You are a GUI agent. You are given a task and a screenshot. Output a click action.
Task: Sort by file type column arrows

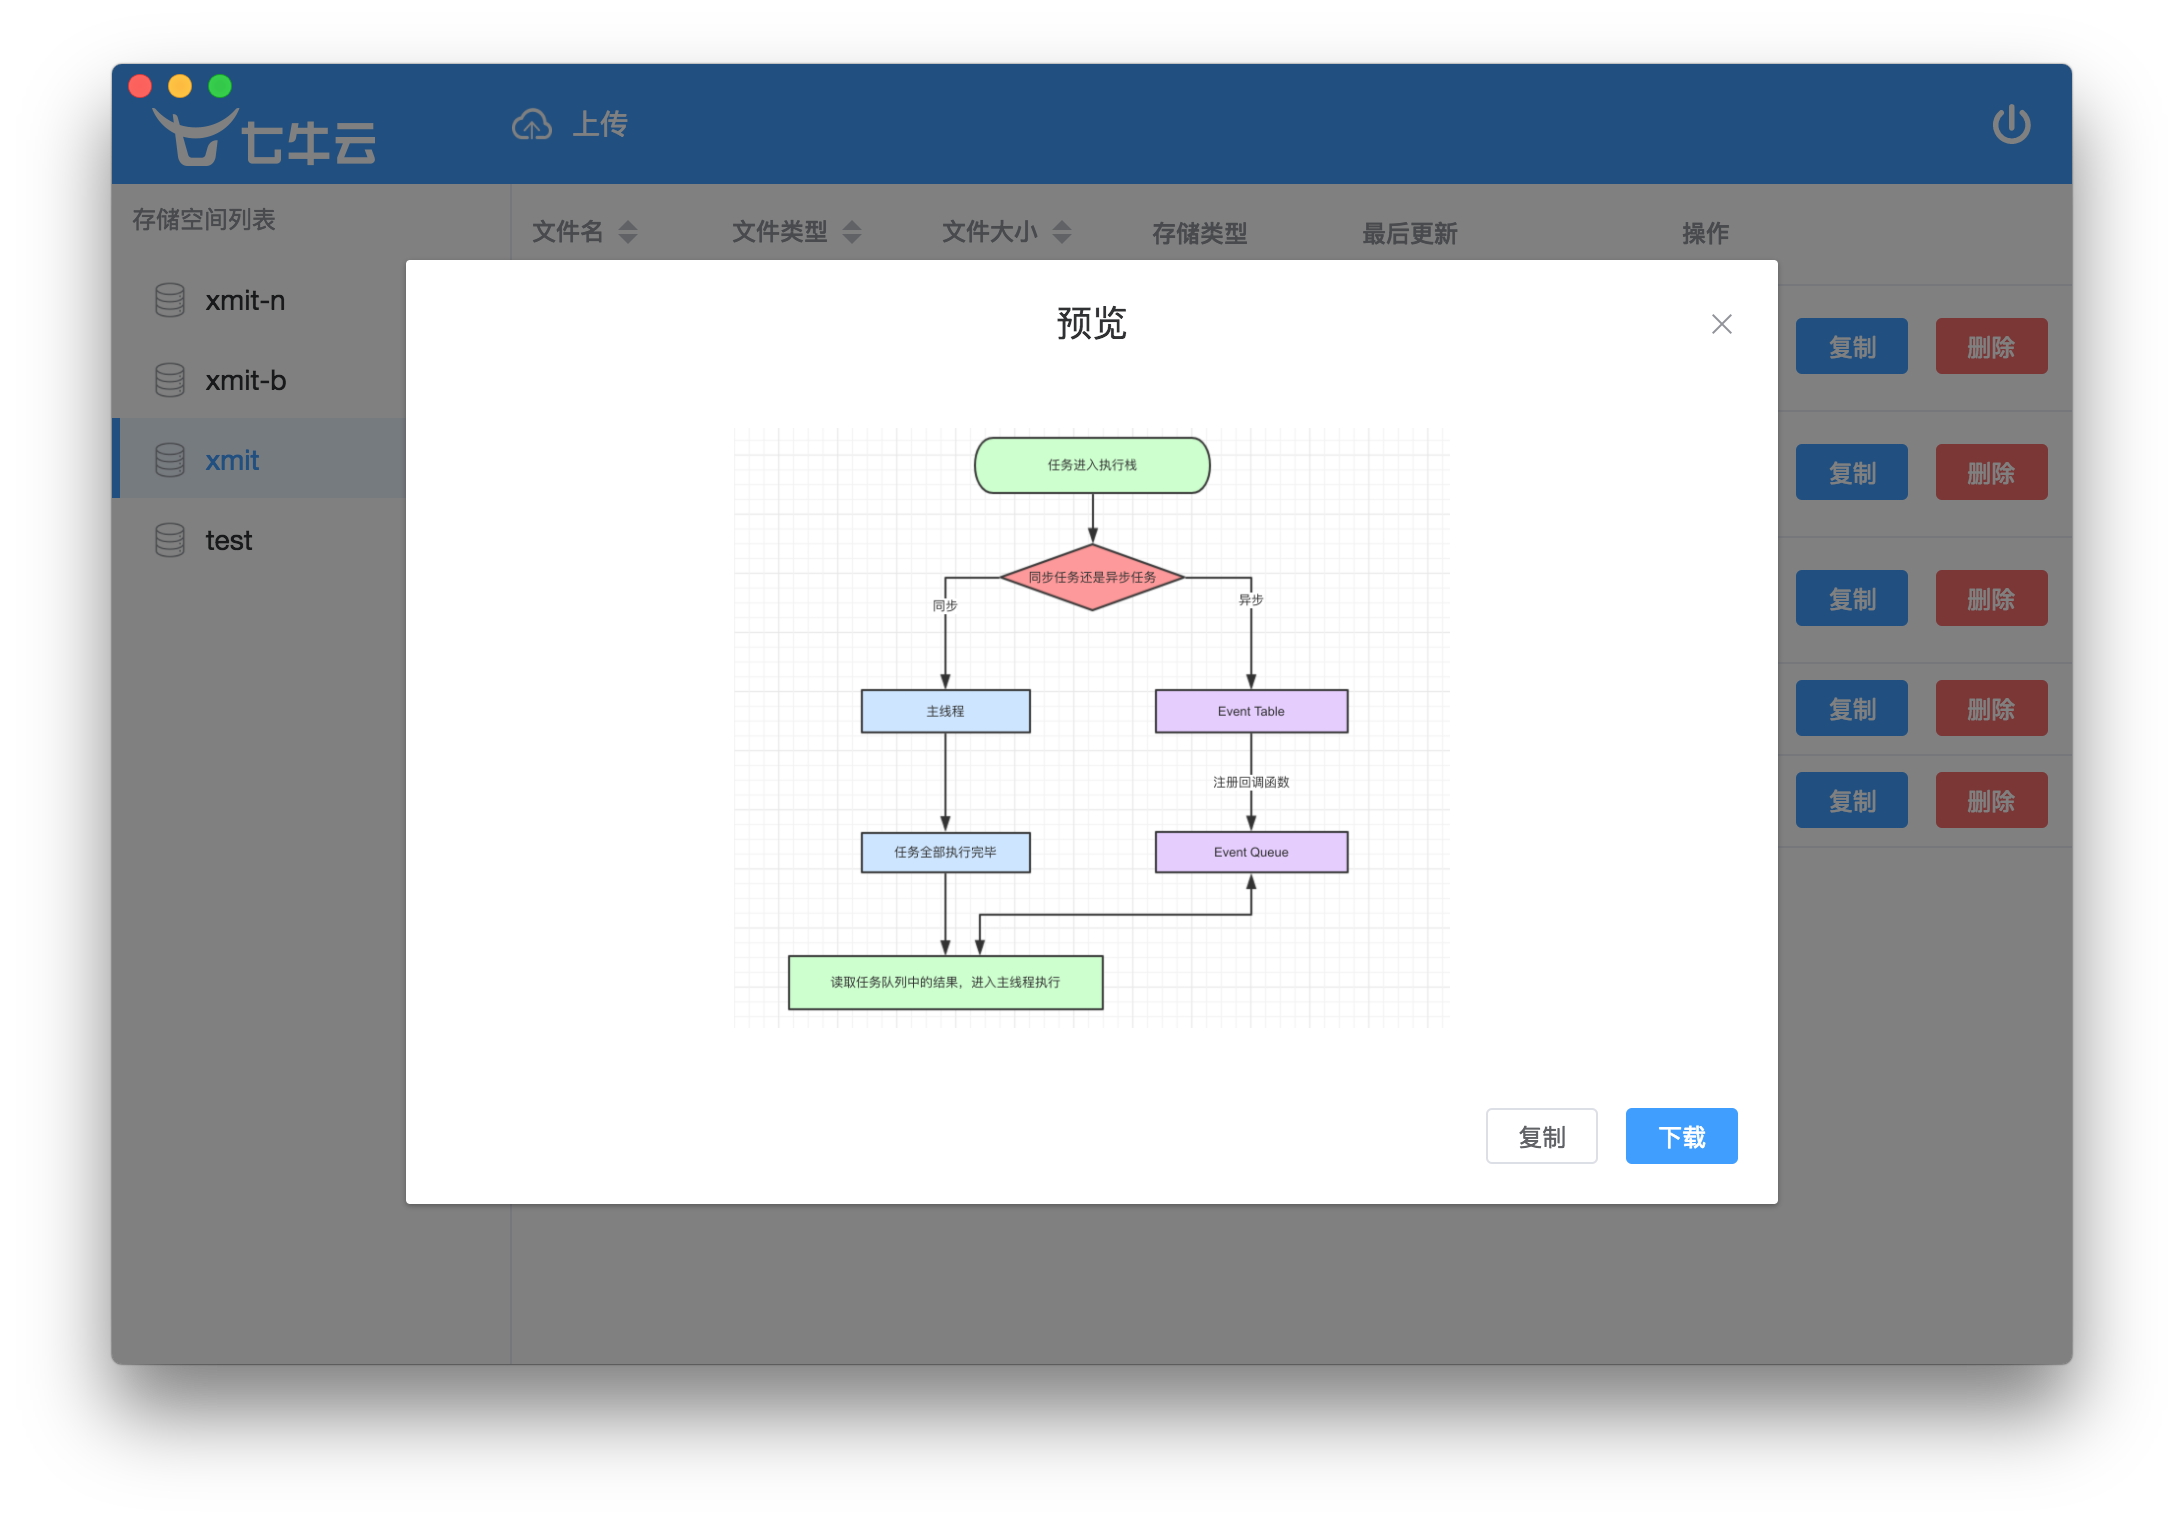click(x=852, y=232)
